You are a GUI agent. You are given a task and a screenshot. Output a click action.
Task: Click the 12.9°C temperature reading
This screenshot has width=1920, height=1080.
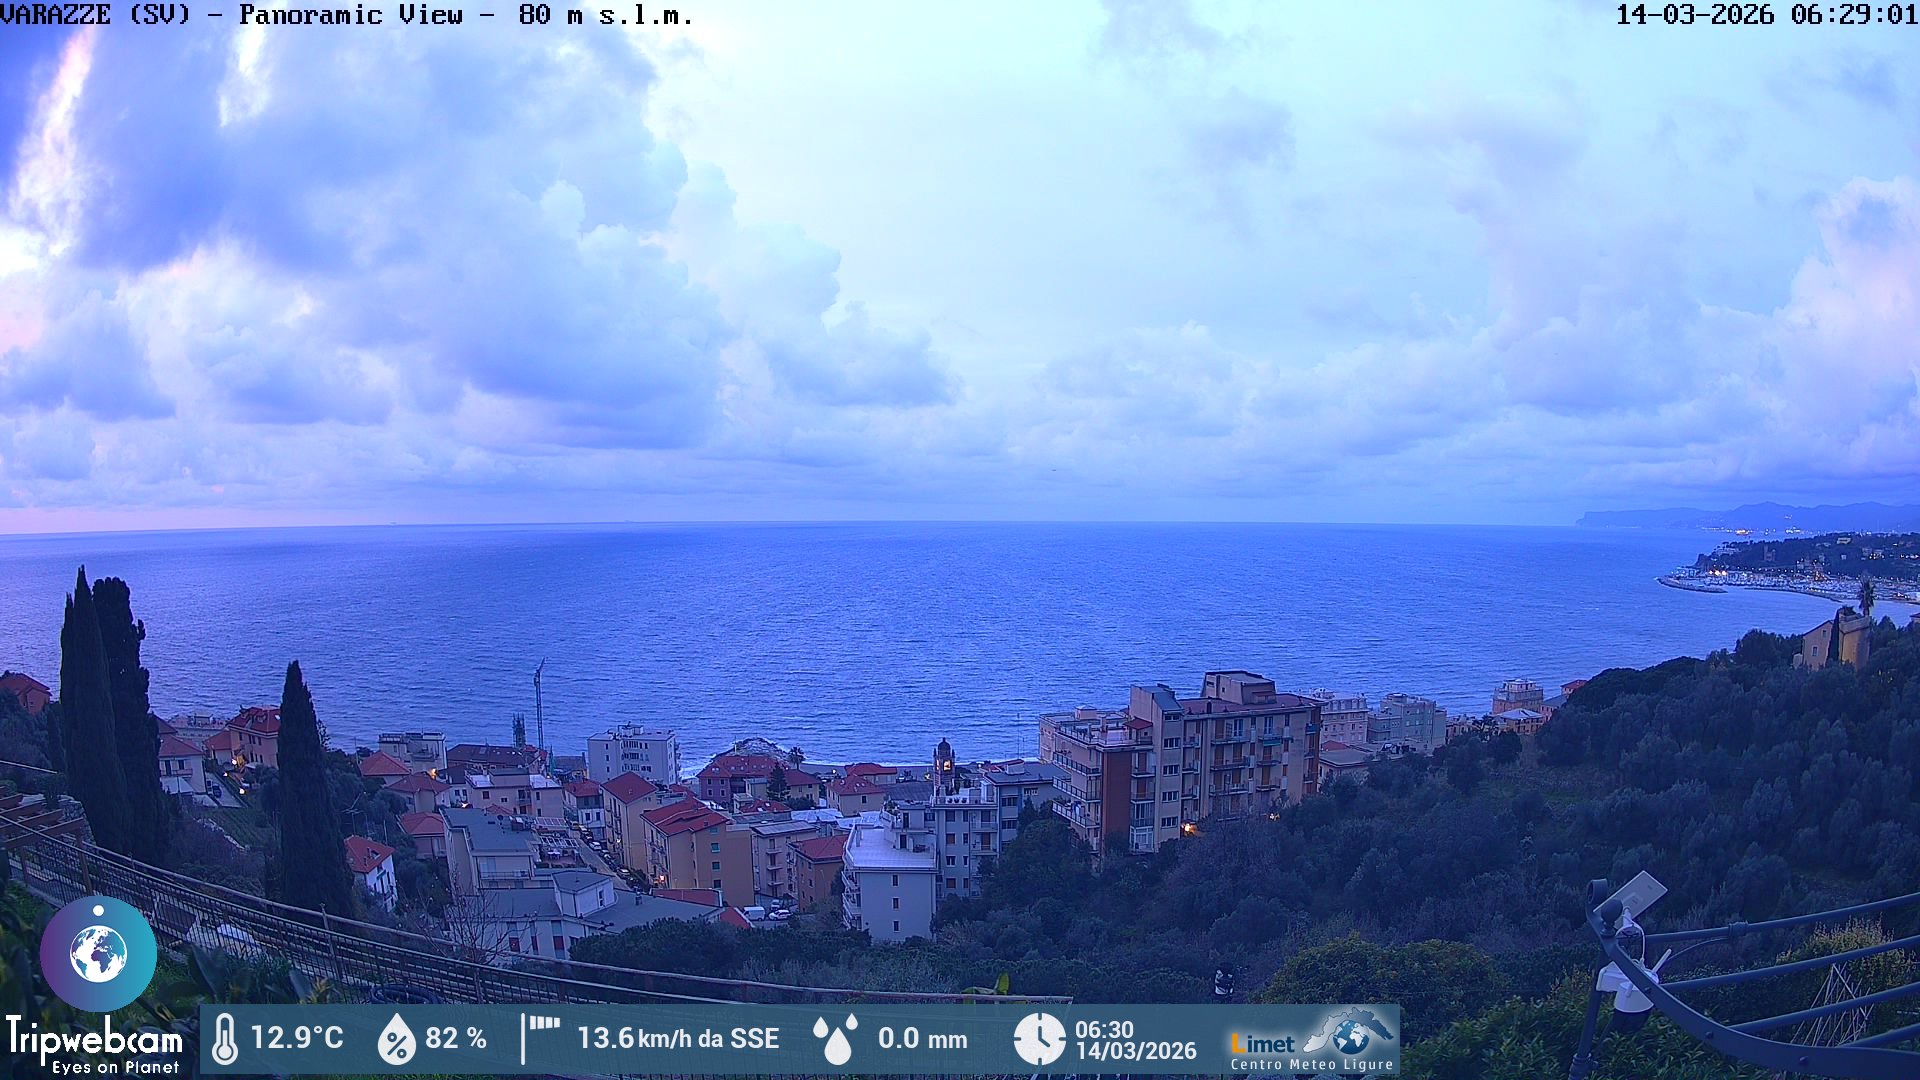point(297,1038)
